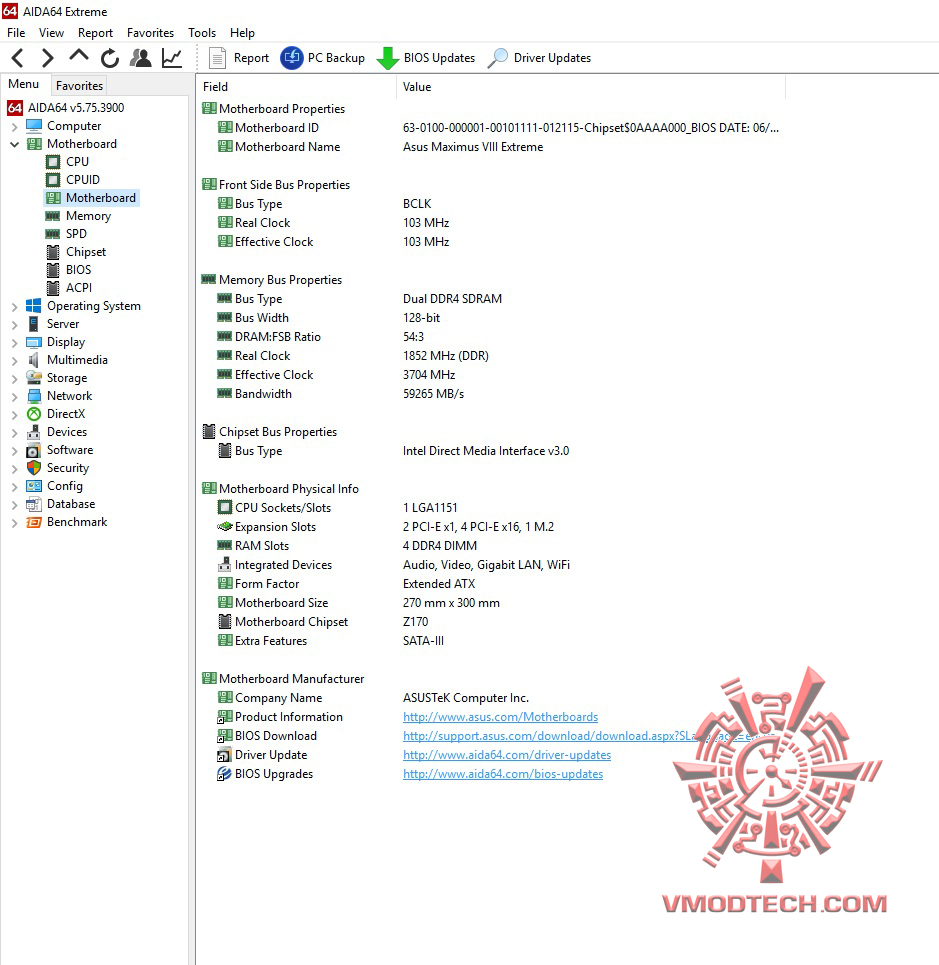
Task: Open the asus.com/Motherboards product link
Action: click(500, 717)
